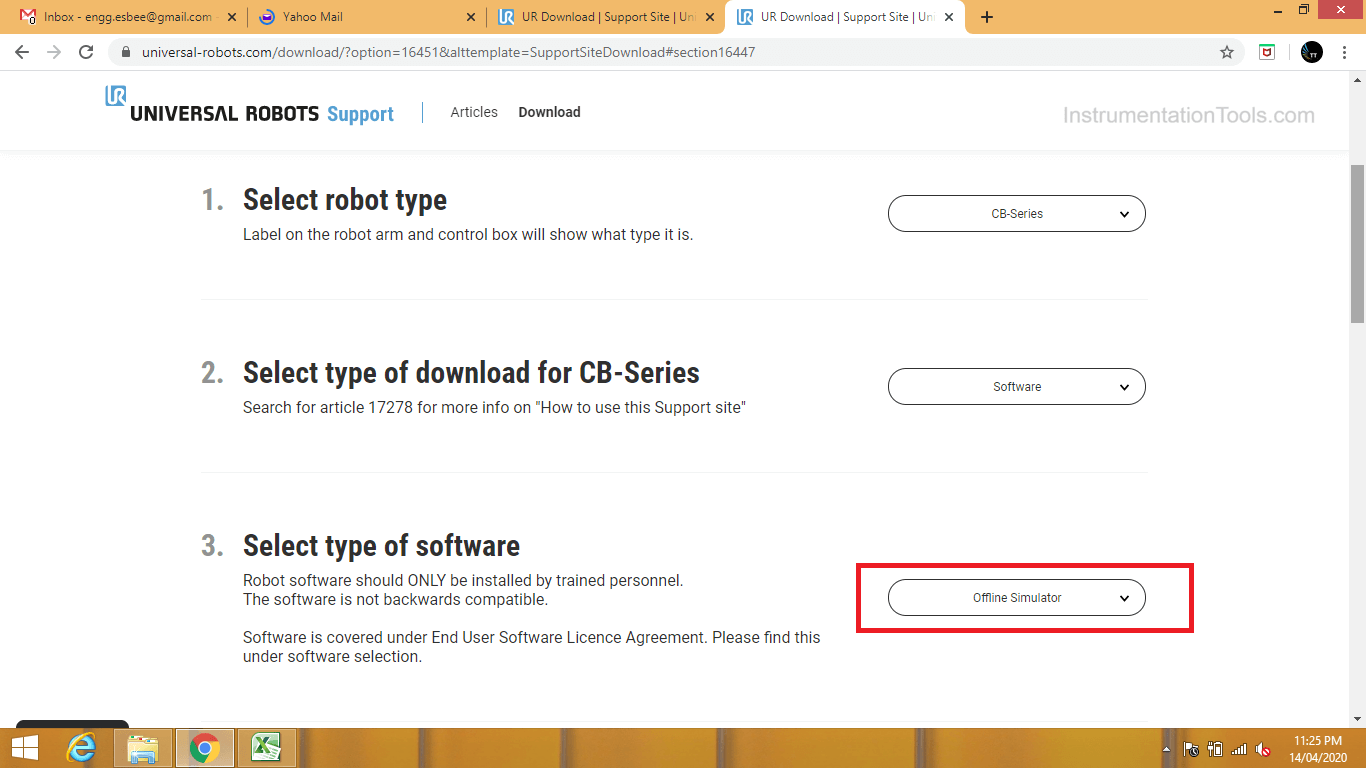Select the active UR Download tab
The width and height of the screenshot is (1366, 768).
tap(845, 17)
